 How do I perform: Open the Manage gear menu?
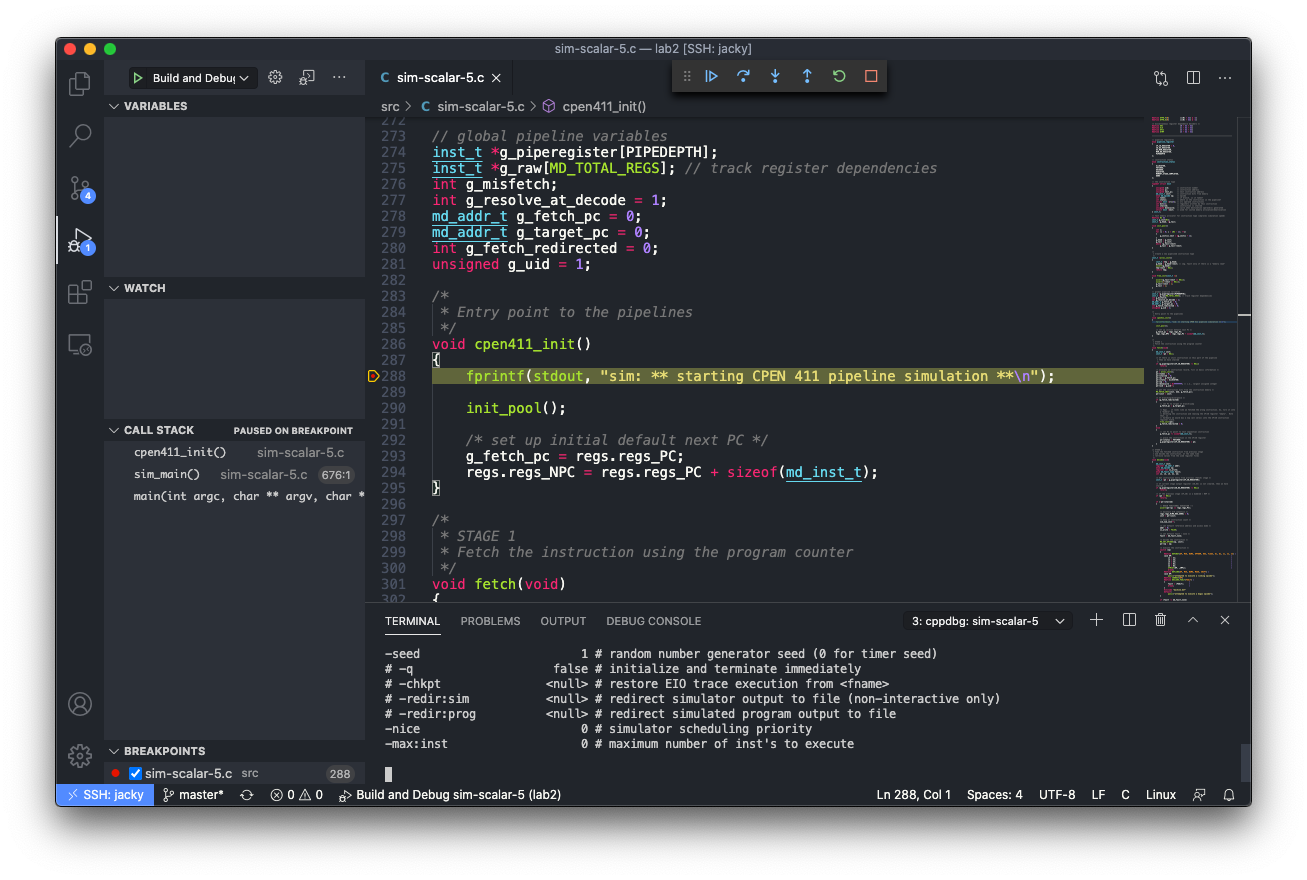pyautogui.click(x=80, y=755)
